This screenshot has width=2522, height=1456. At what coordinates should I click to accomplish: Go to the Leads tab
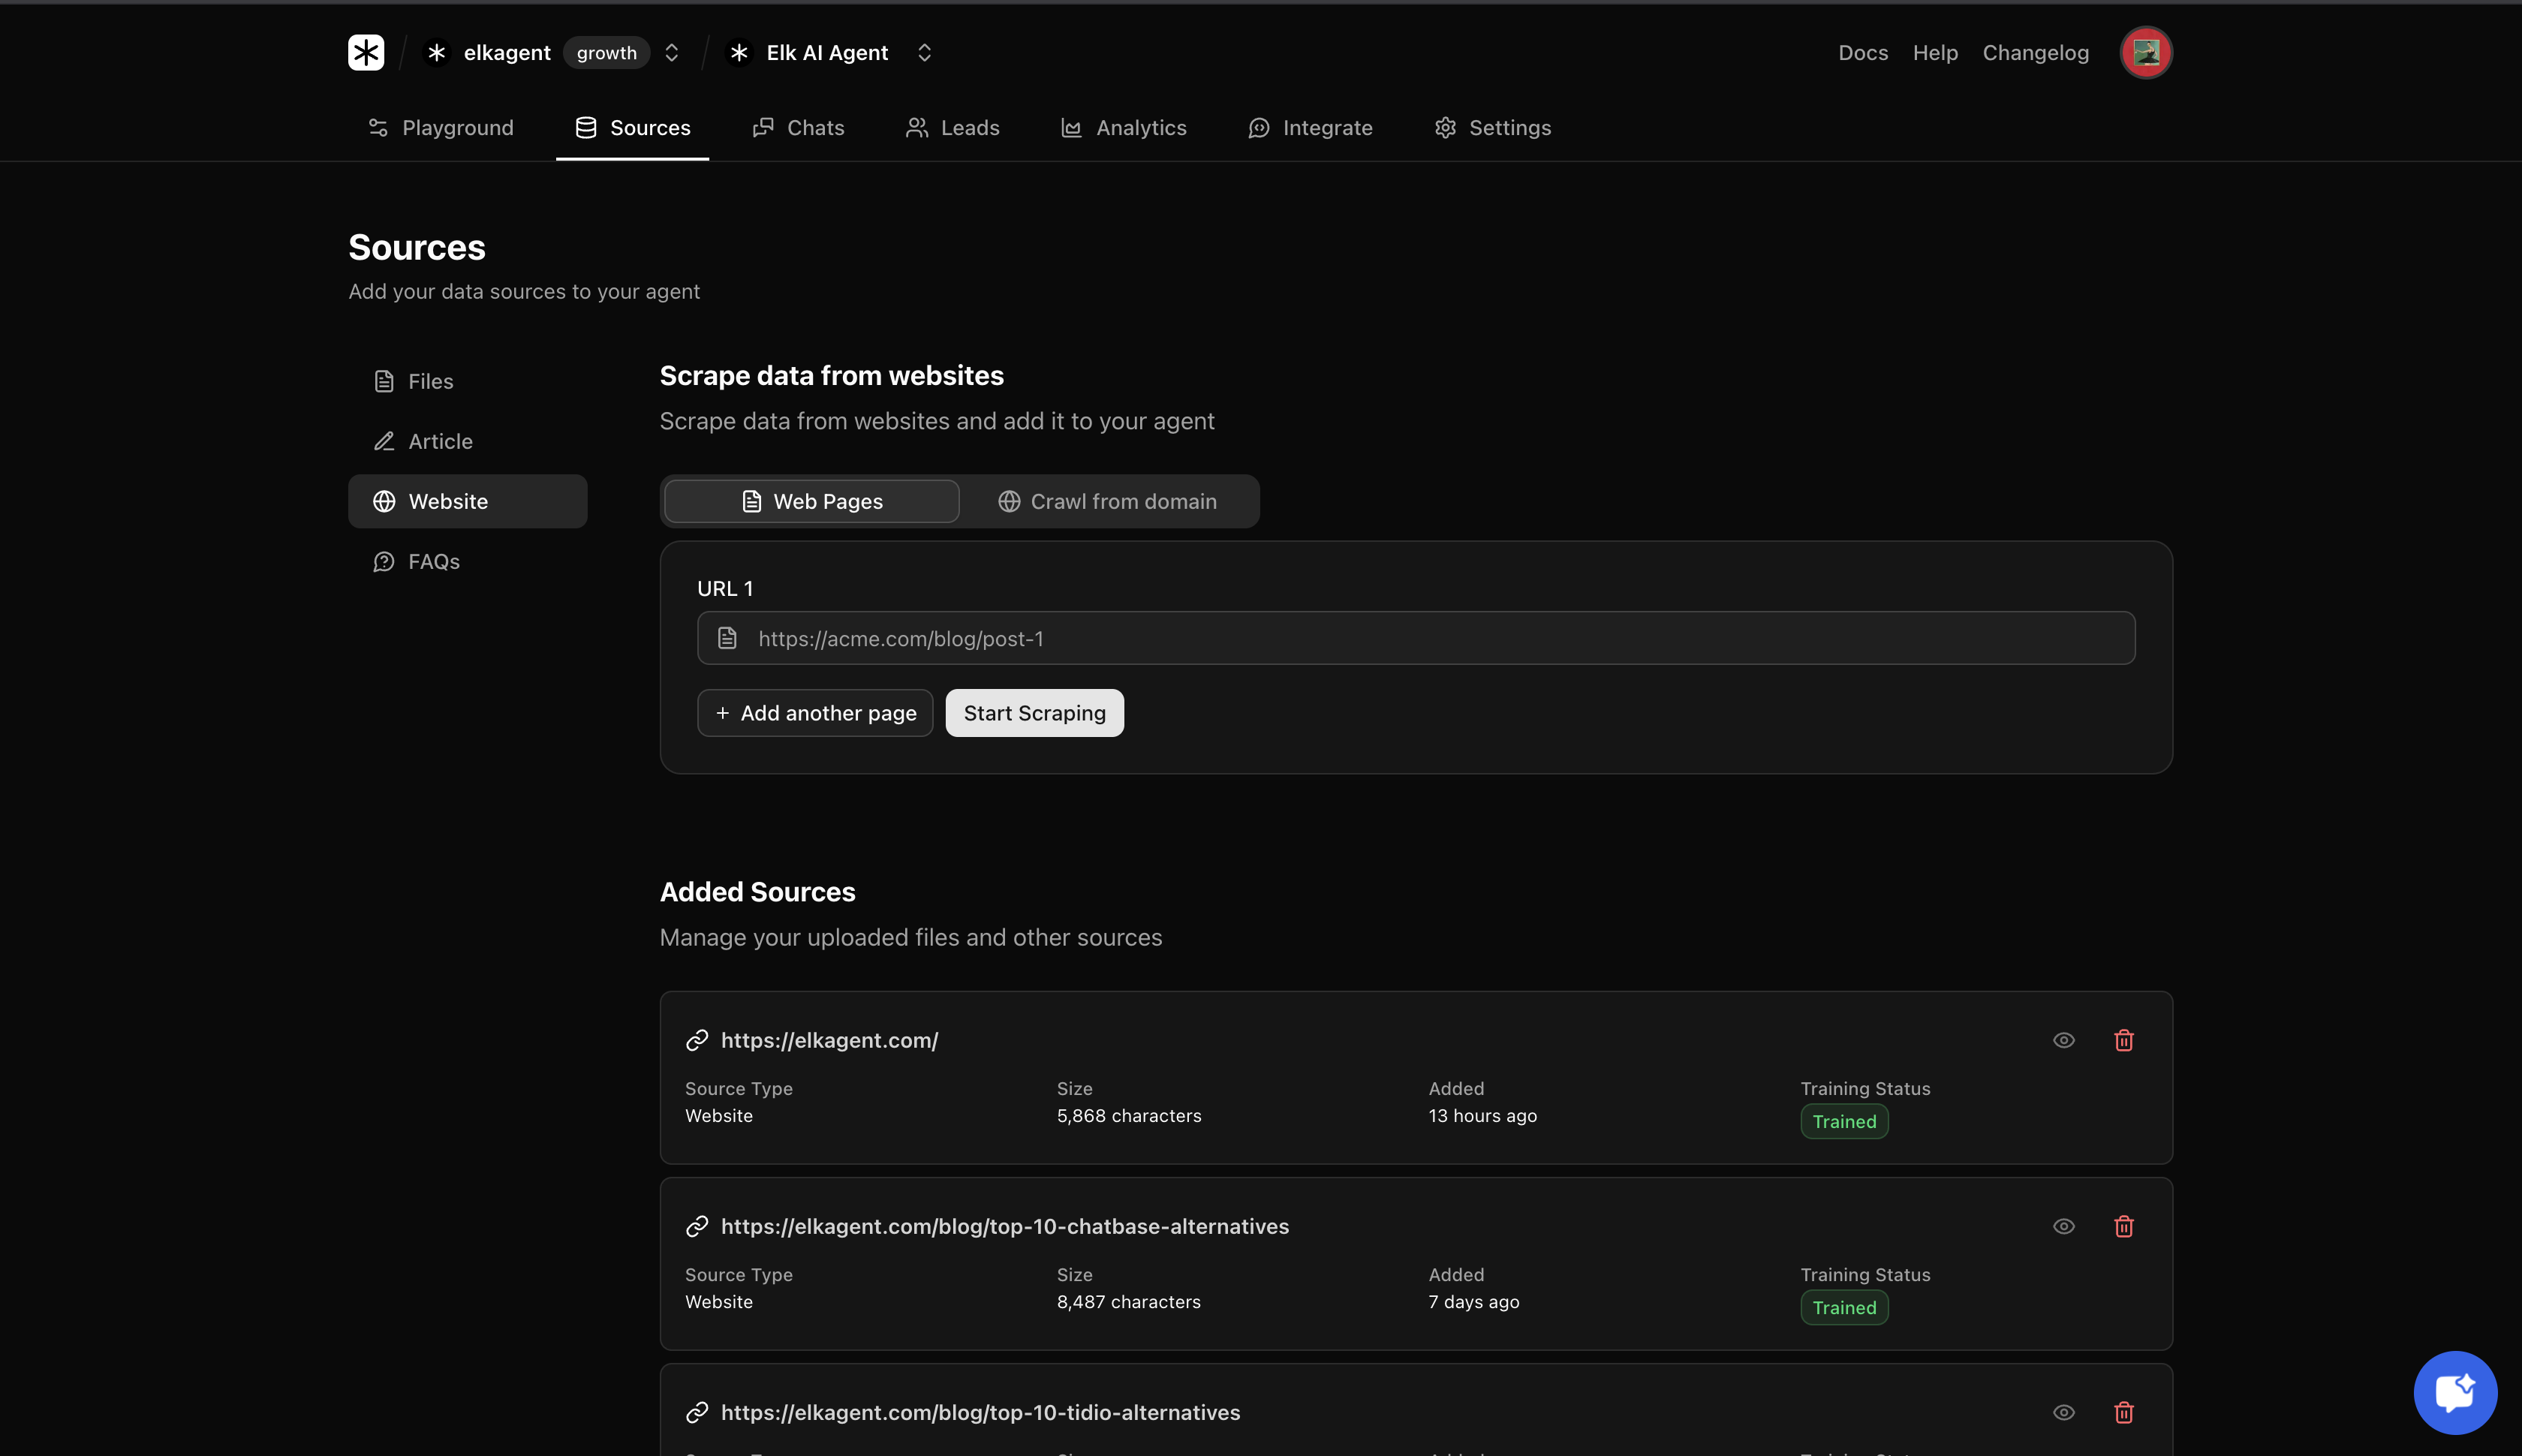(952, 128)
